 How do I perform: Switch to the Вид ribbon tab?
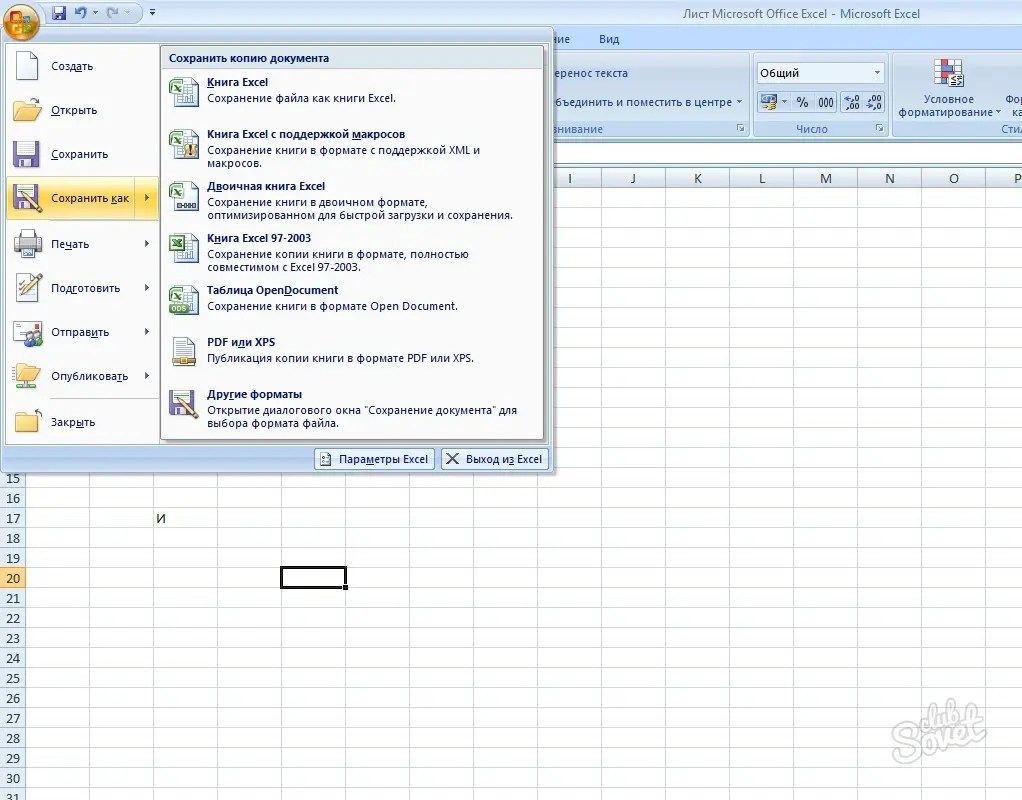(x=609, y=39)
